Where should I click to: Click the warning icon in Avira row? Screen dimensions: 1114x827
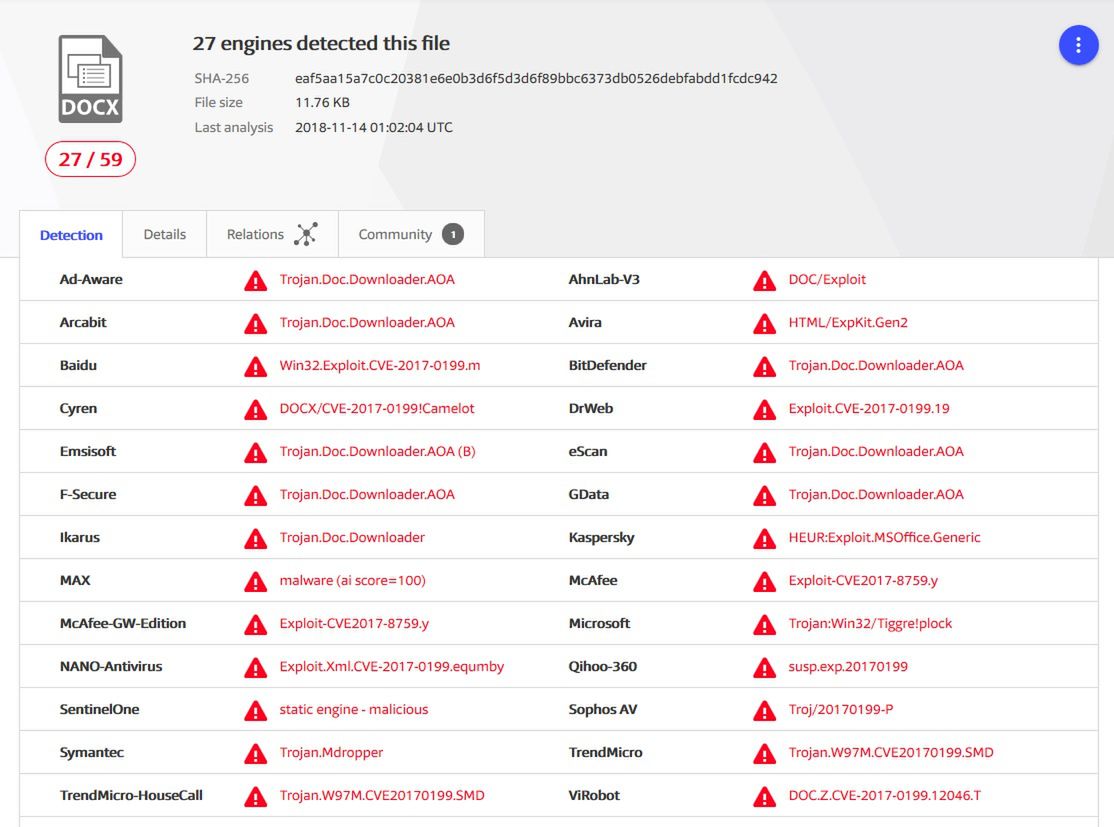point(764,323)
